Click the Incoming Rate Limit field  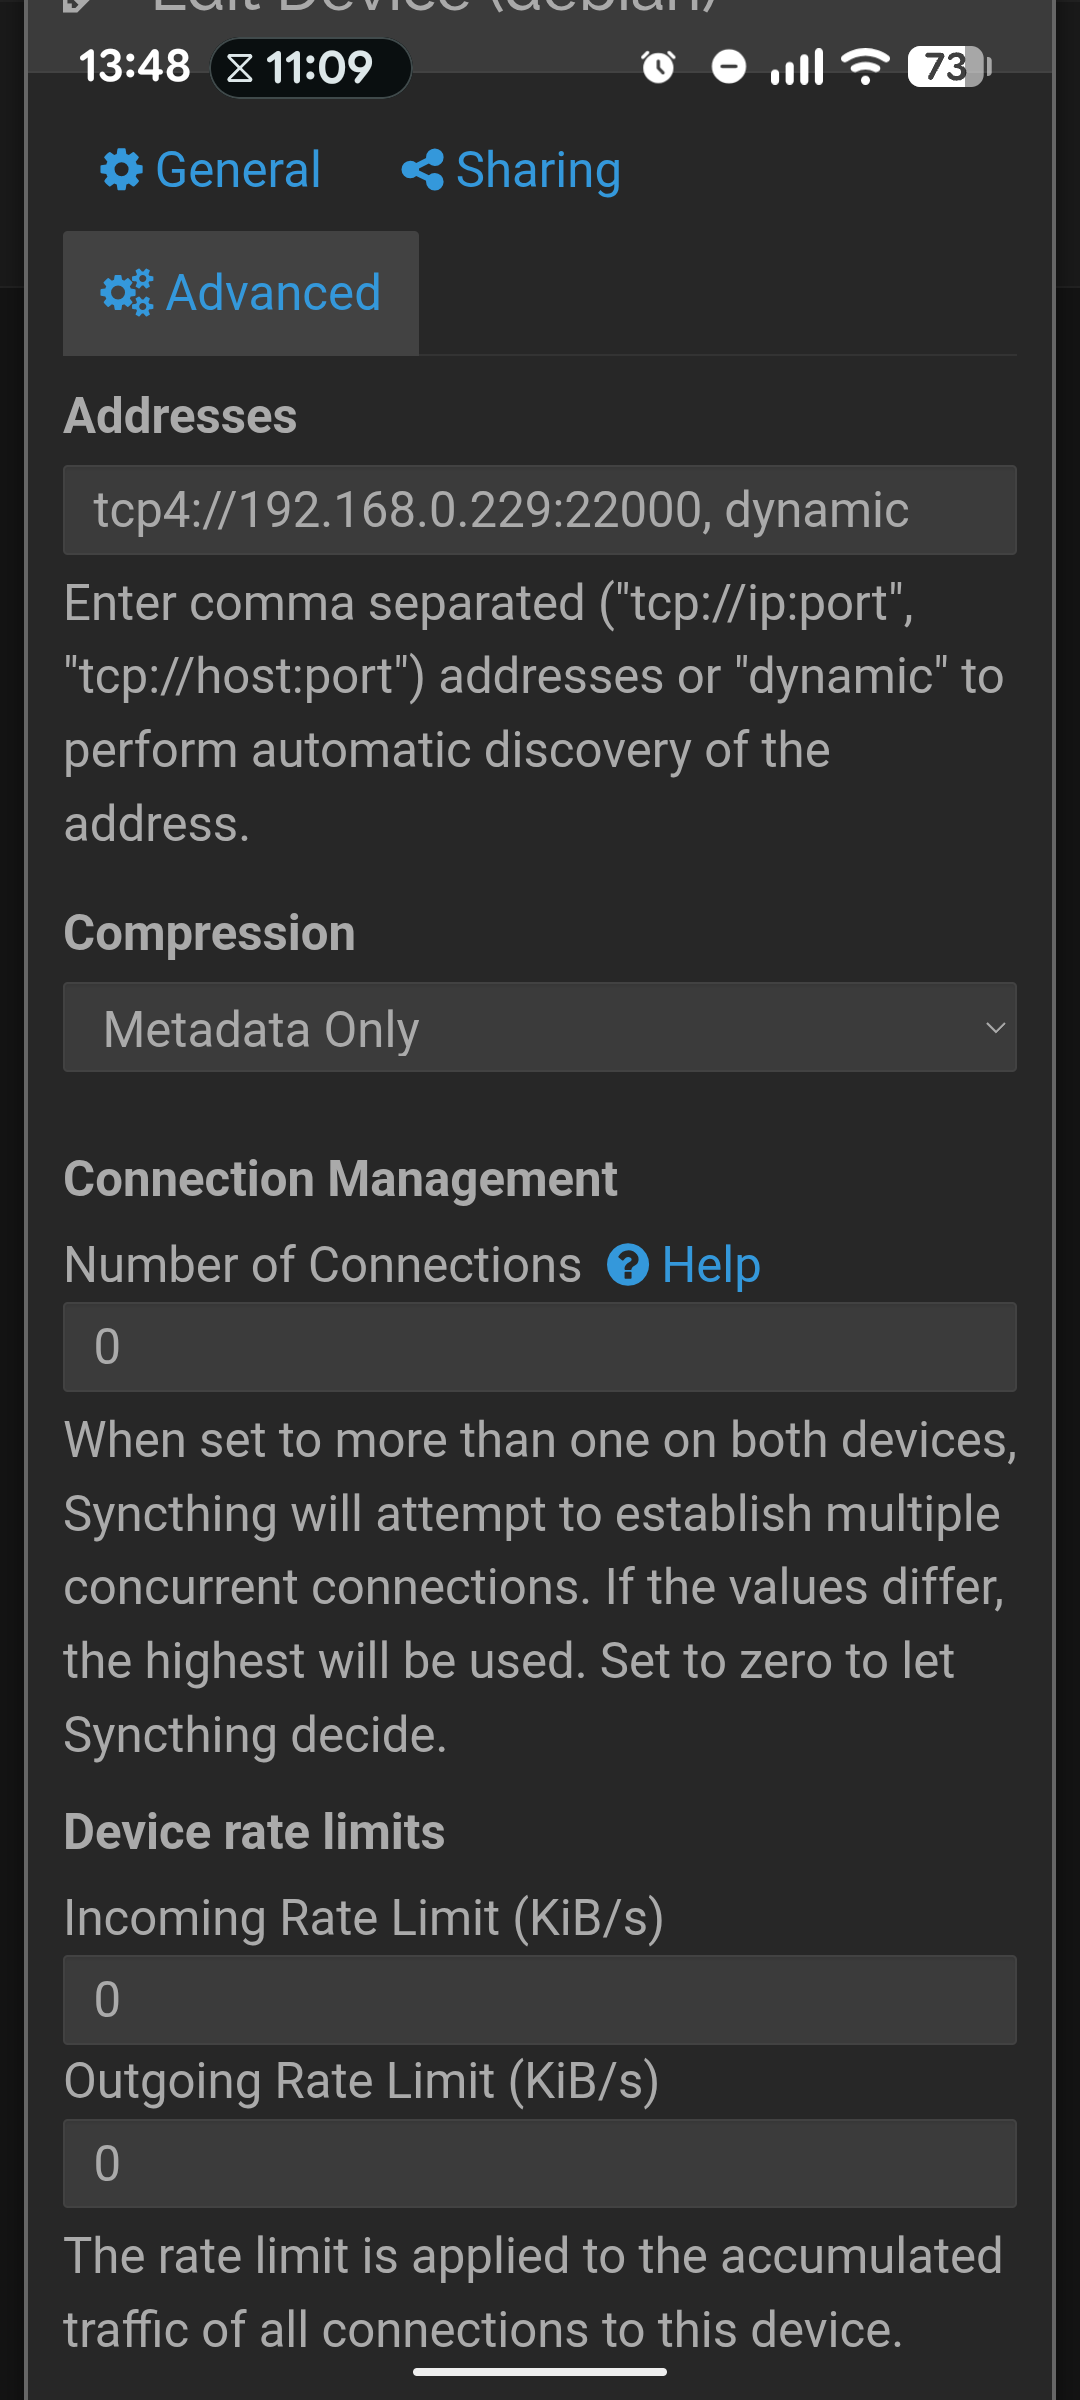point(540,2000)
